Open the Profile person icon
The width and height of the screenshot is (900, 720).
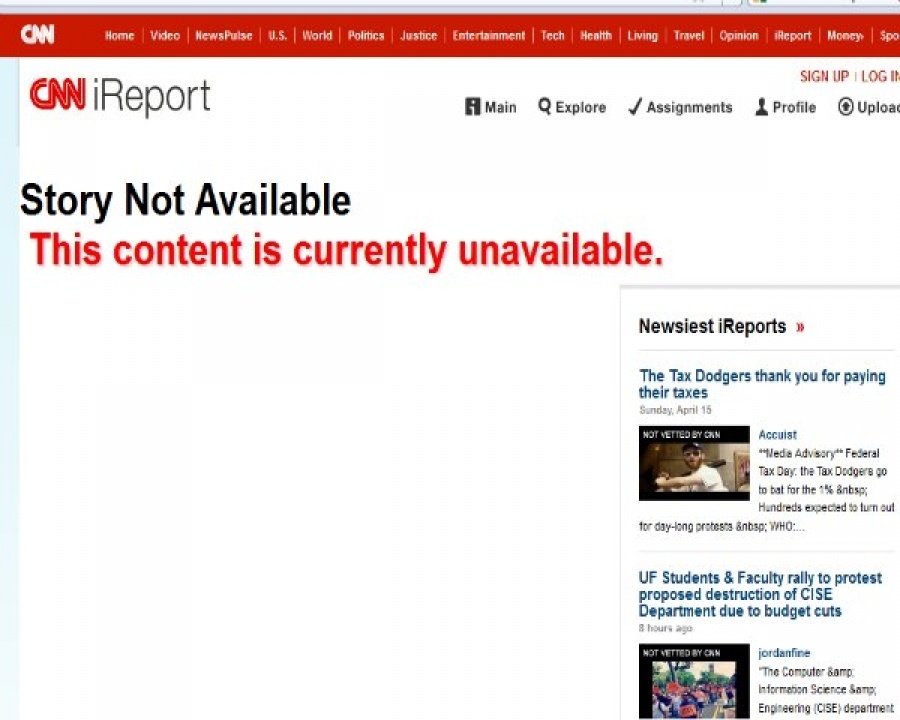761,107
